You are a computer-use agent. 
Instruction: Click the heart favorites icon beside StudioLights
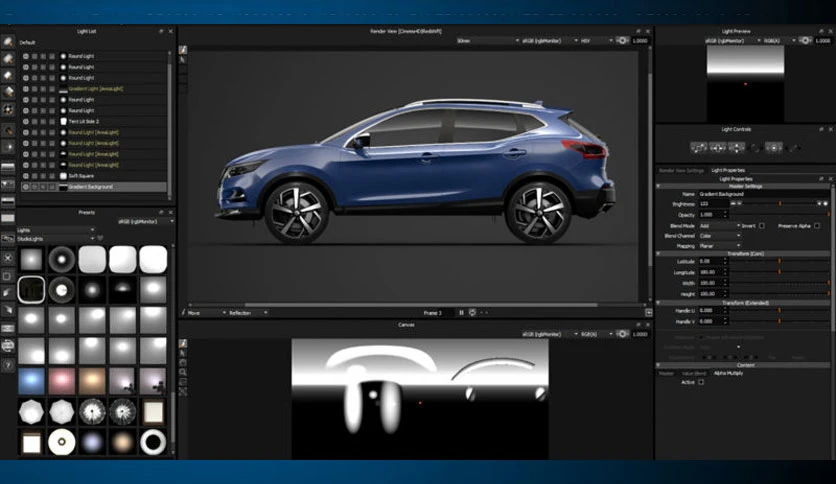coord(100,238)
